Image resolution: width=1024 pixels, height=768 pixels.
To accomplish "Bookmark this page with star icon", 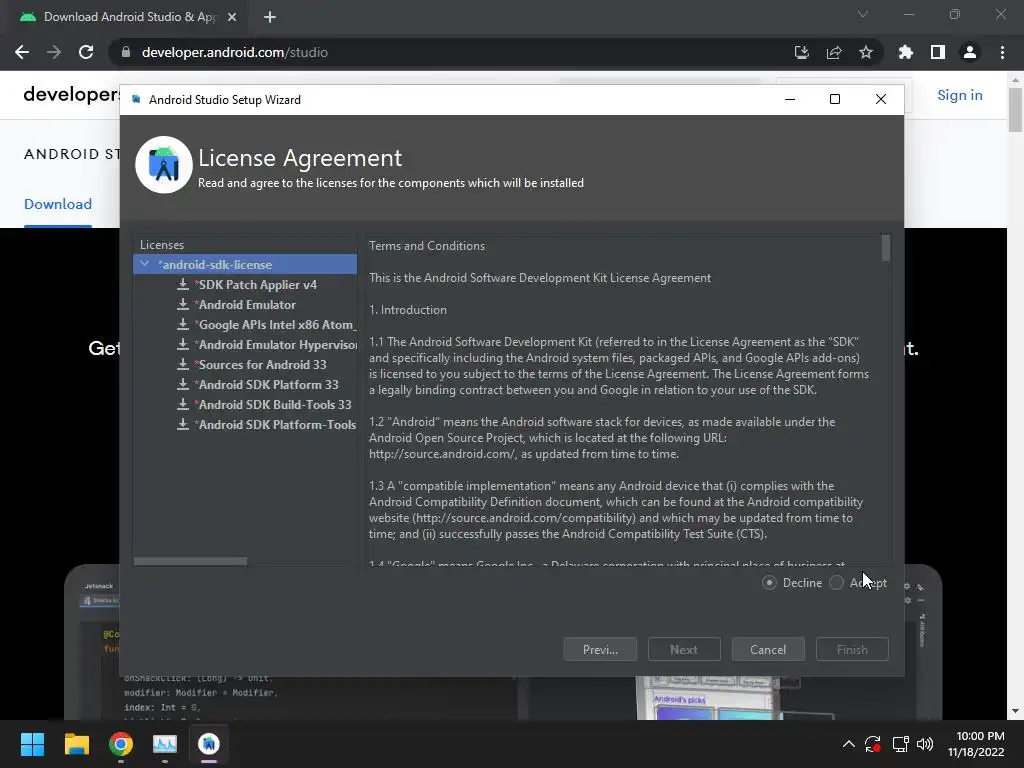I will coord(866,52).
